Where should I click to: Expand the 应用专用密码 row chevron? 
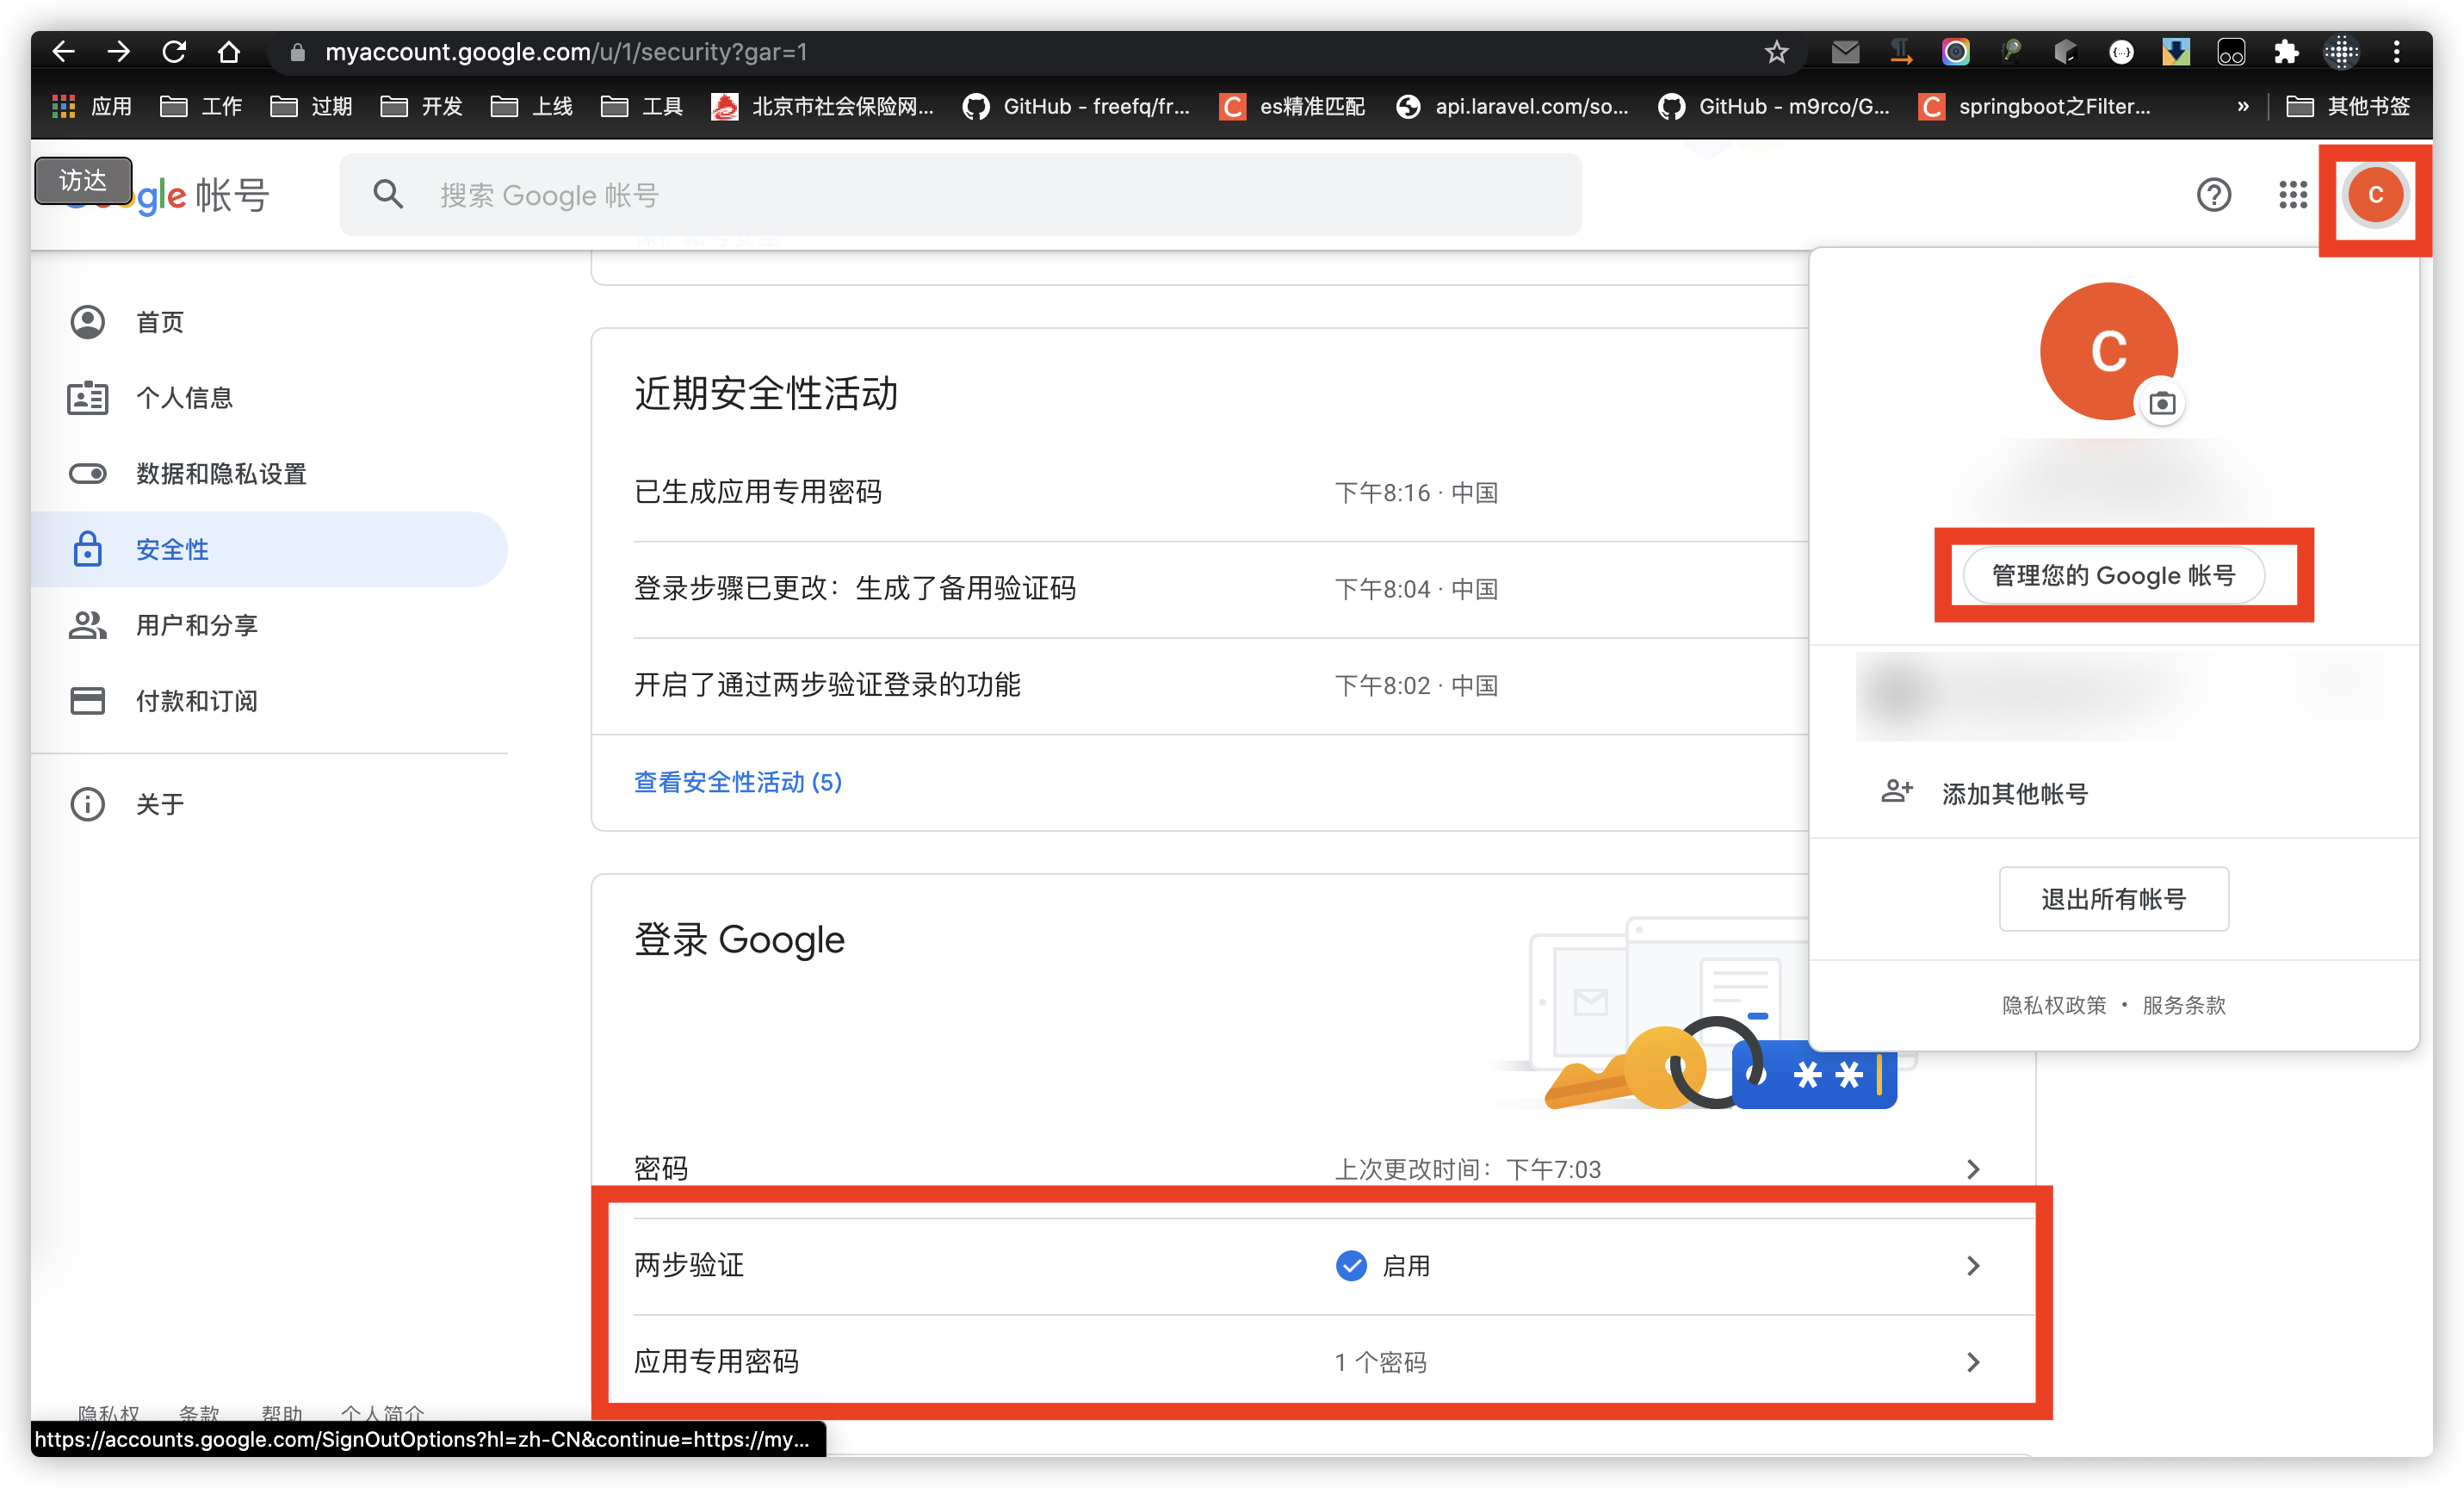(1973, 1361)
